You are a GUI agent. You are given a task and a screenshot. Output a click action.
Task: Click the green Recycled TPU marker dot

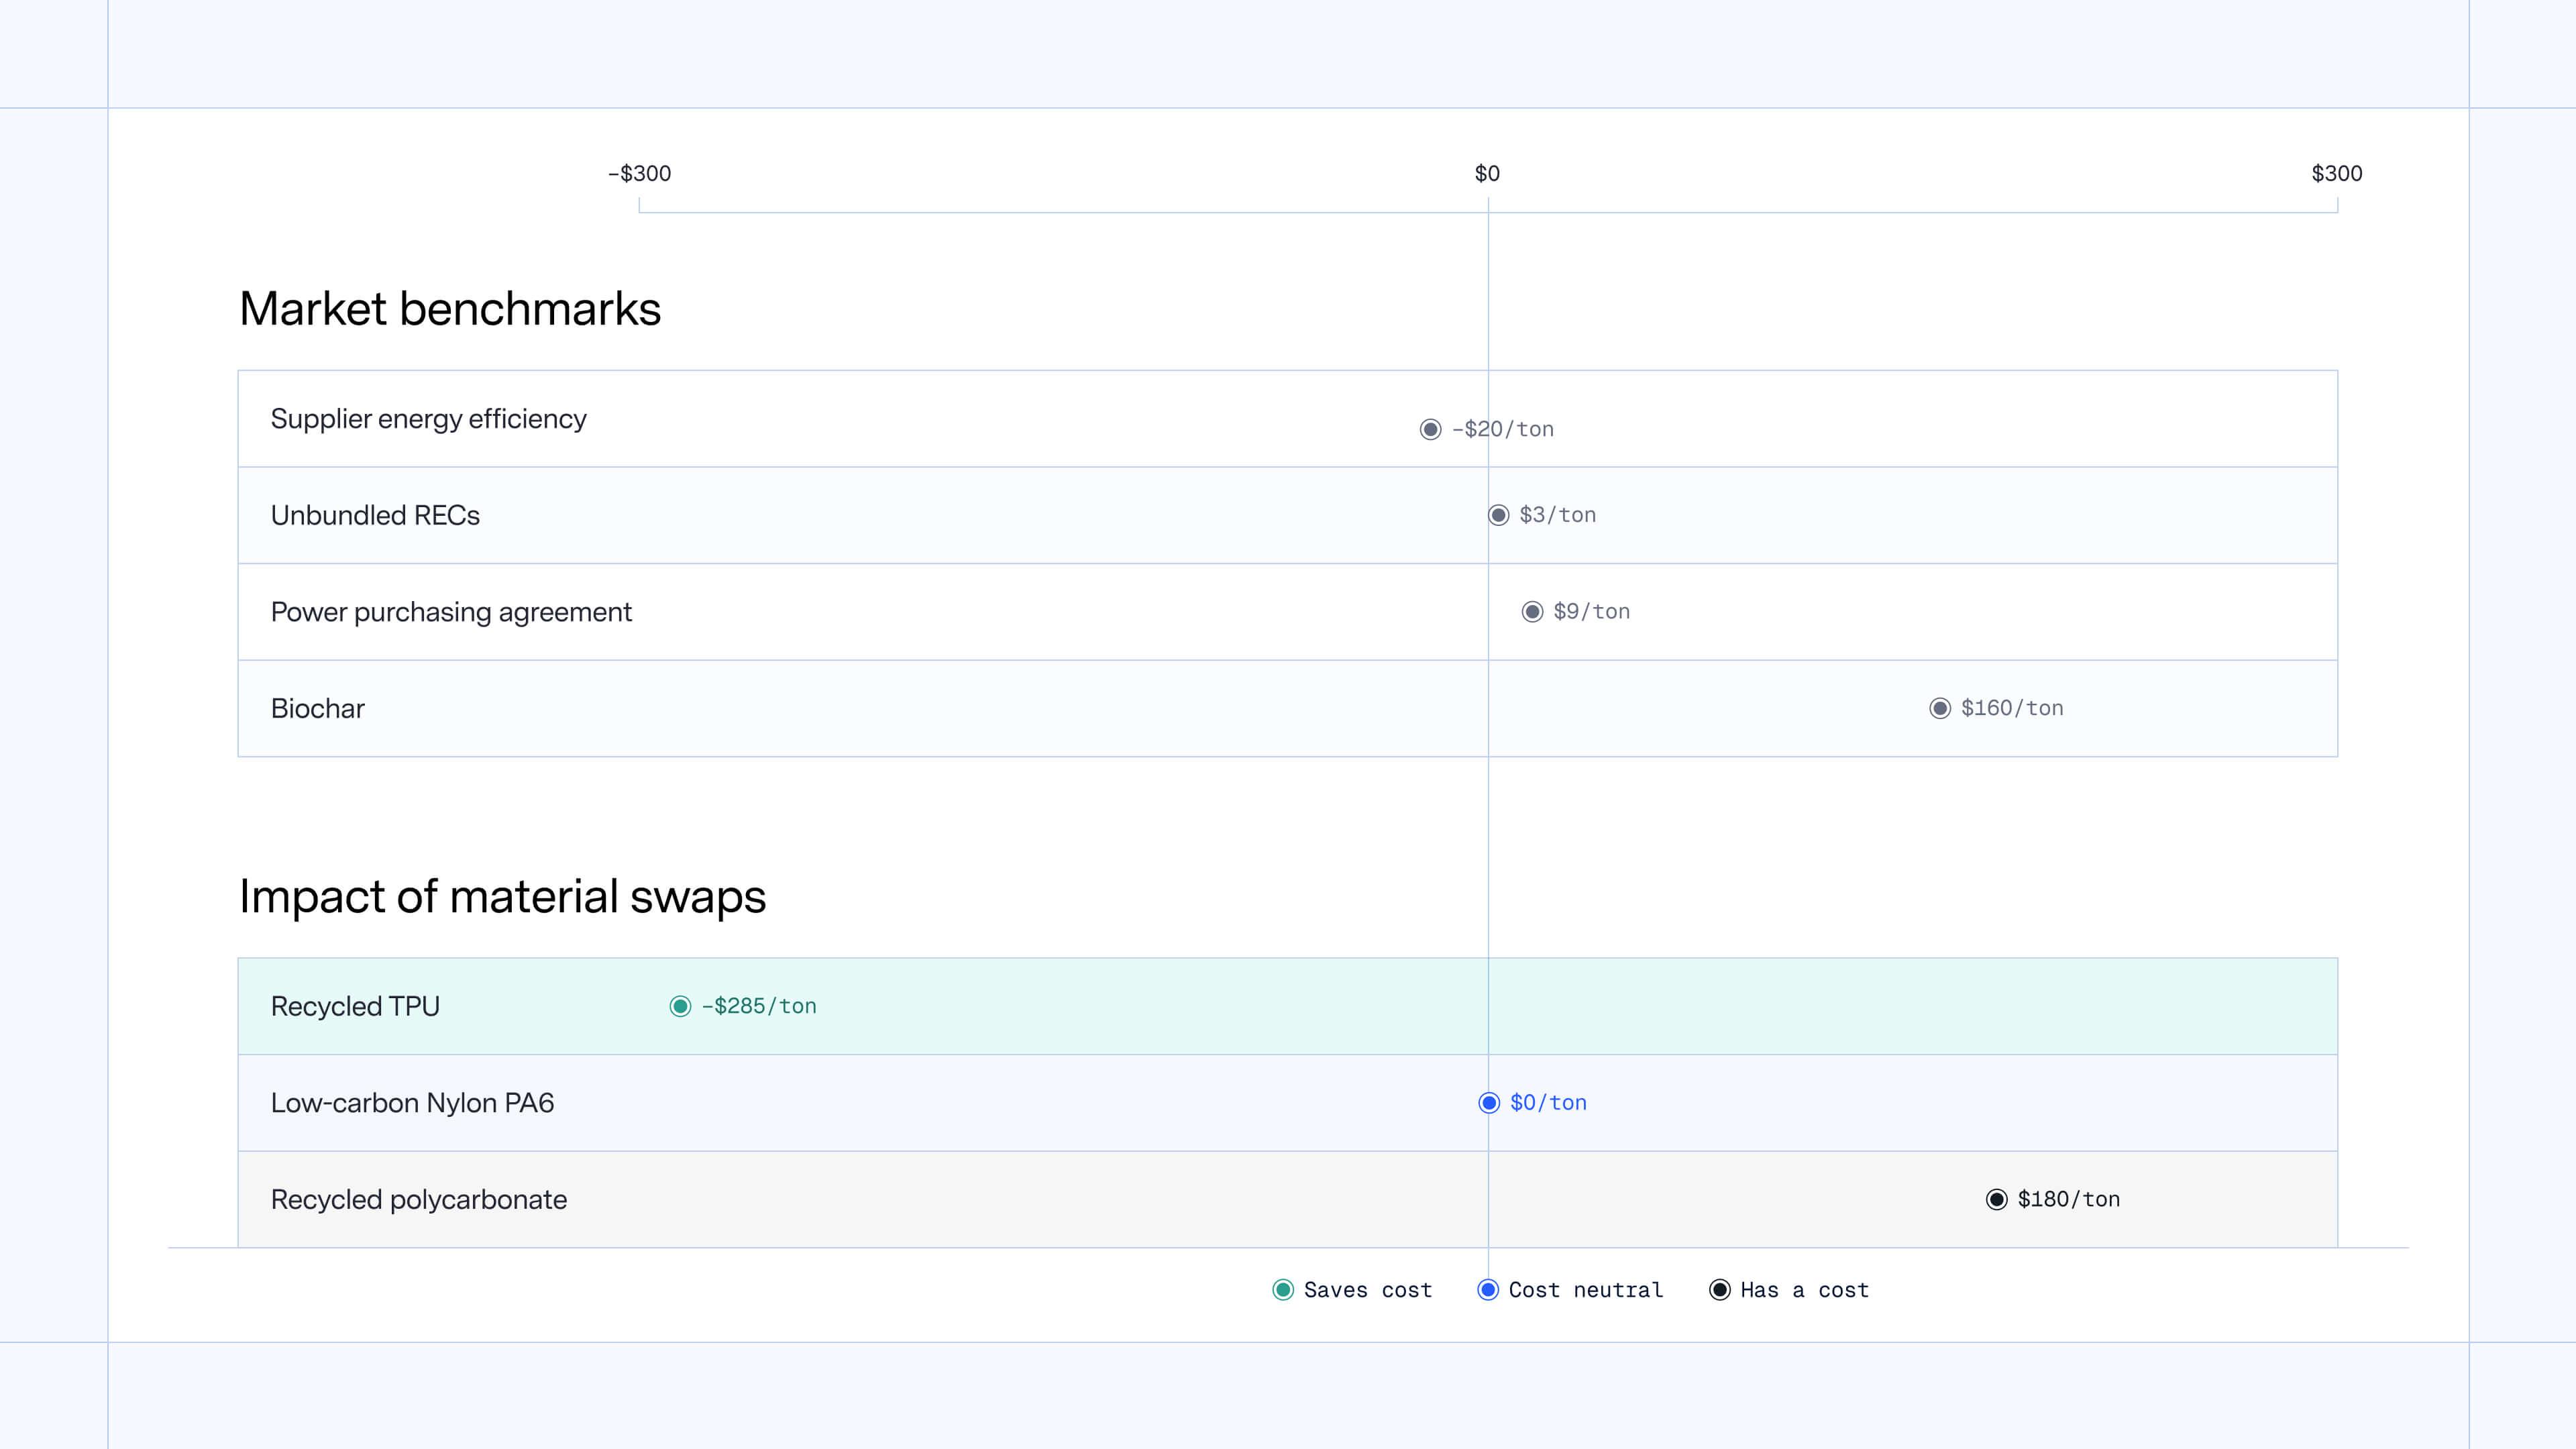(x=680, y=1006)
